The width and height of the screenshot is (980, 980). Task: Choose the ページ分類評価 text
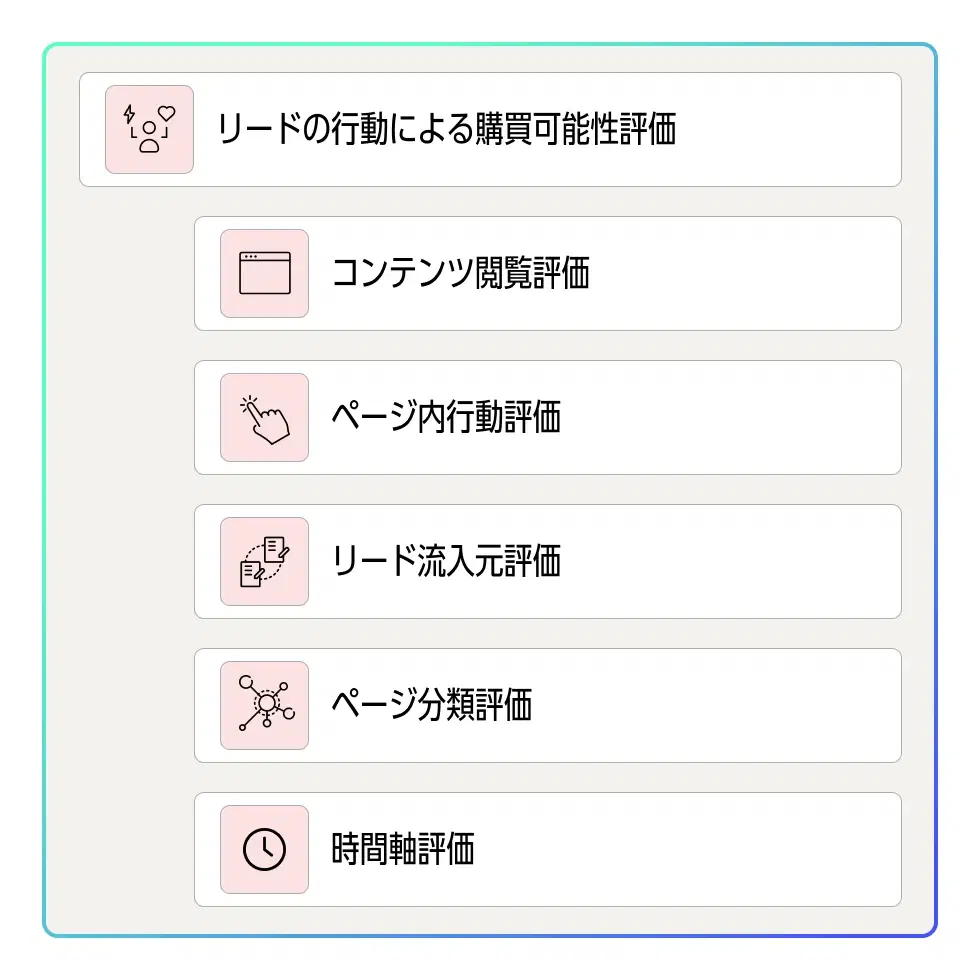[432, 705]
